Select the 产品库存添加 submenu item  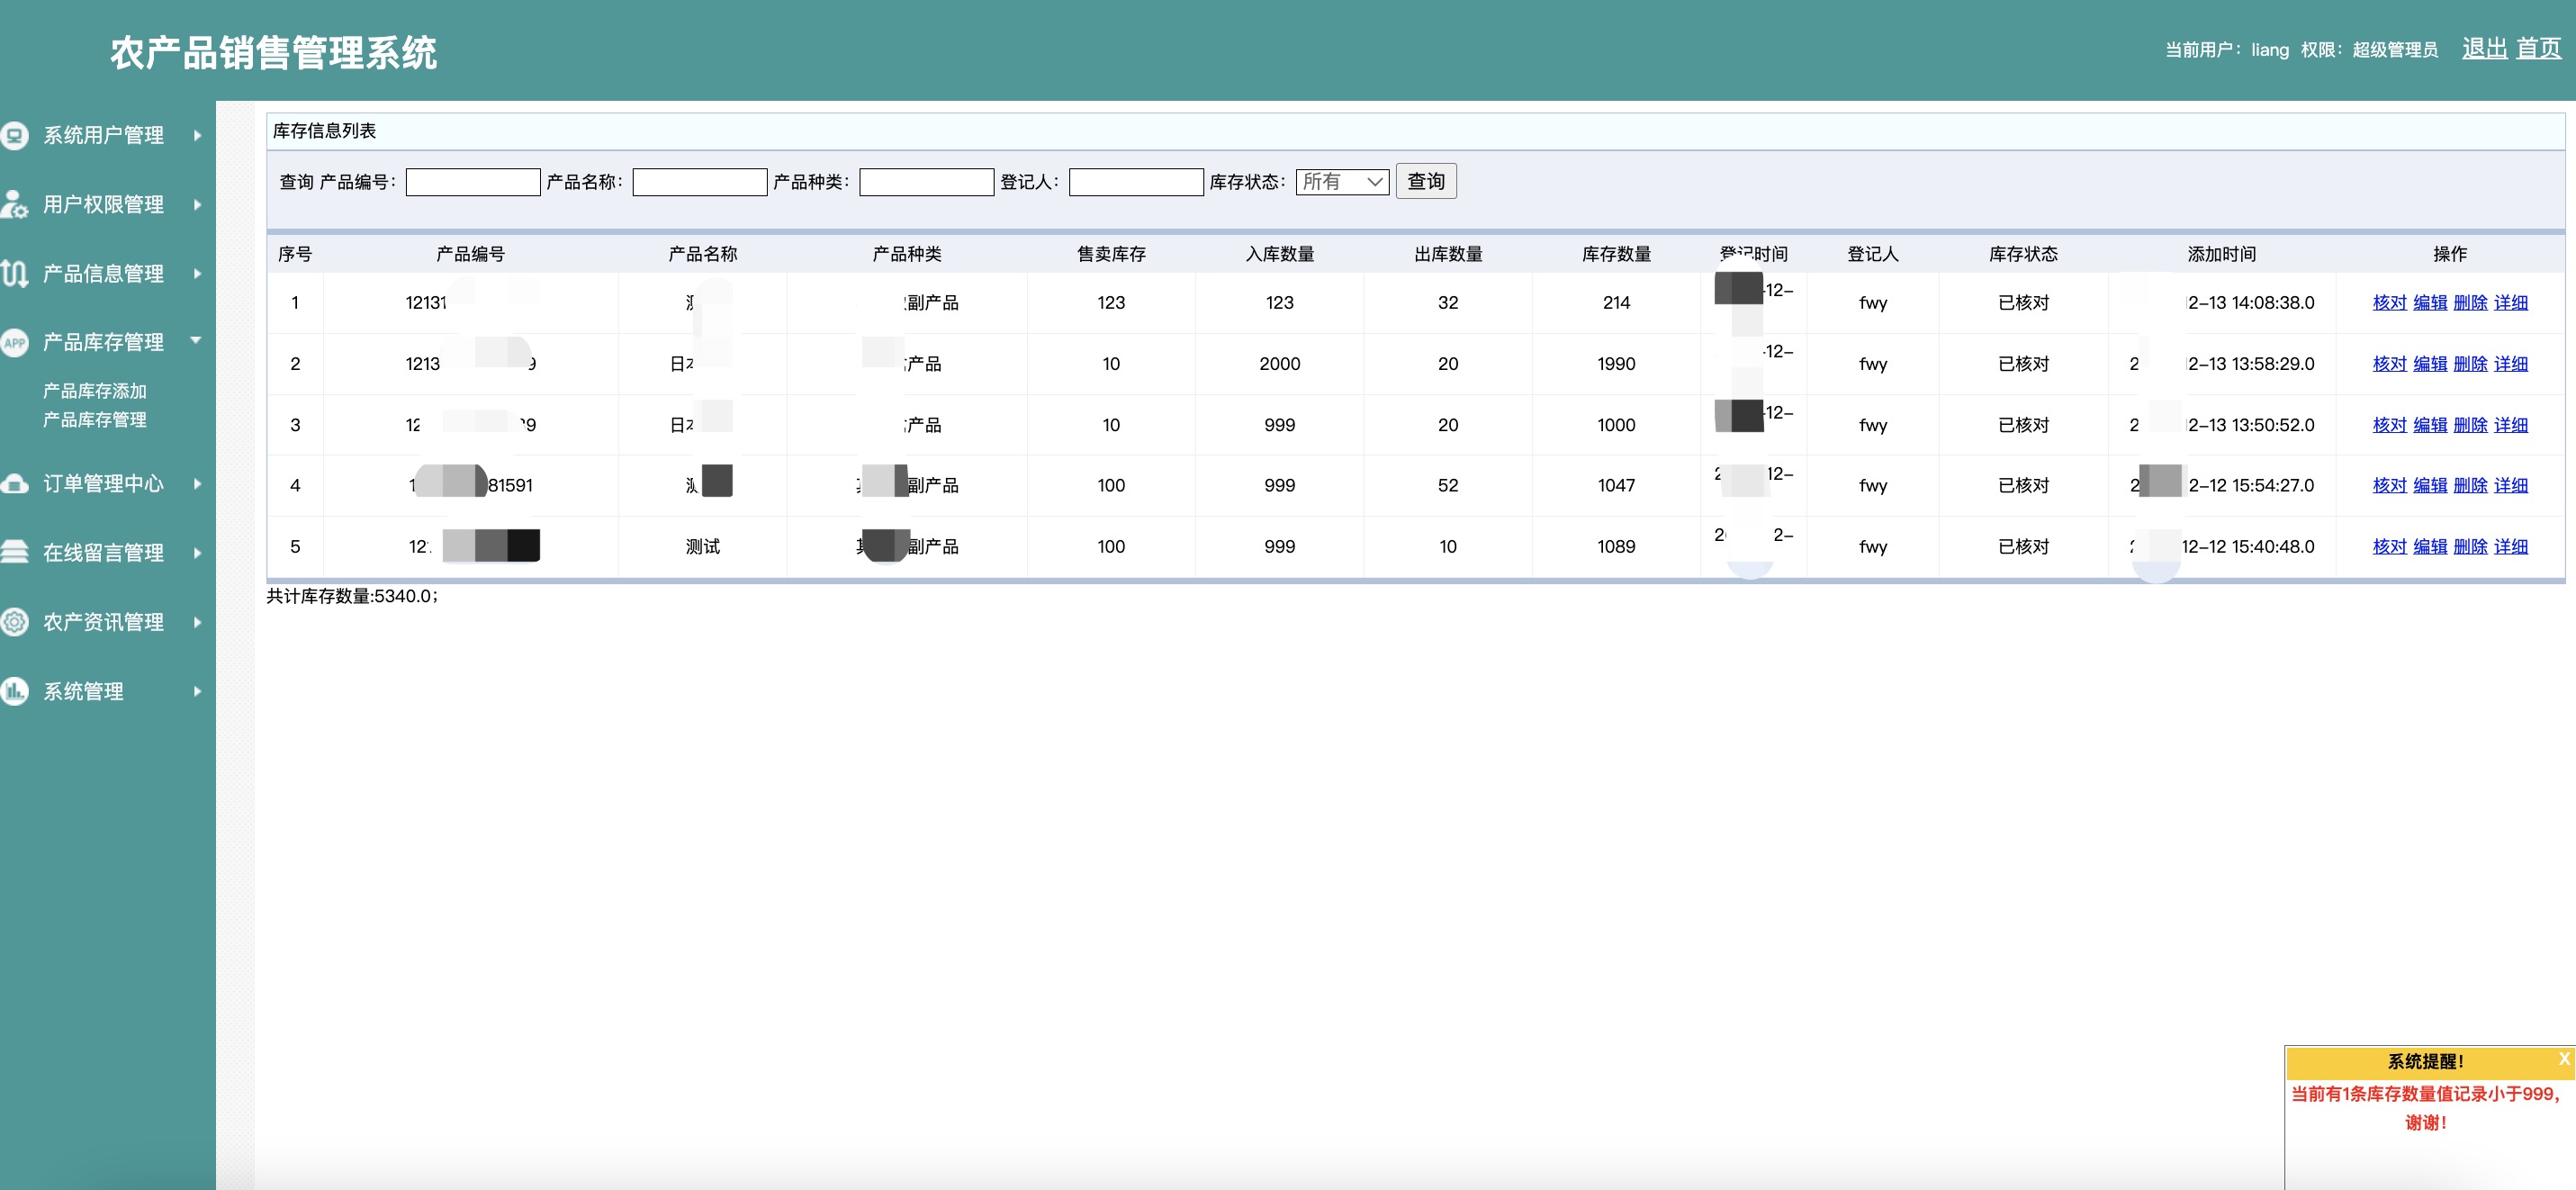(95, 391)
